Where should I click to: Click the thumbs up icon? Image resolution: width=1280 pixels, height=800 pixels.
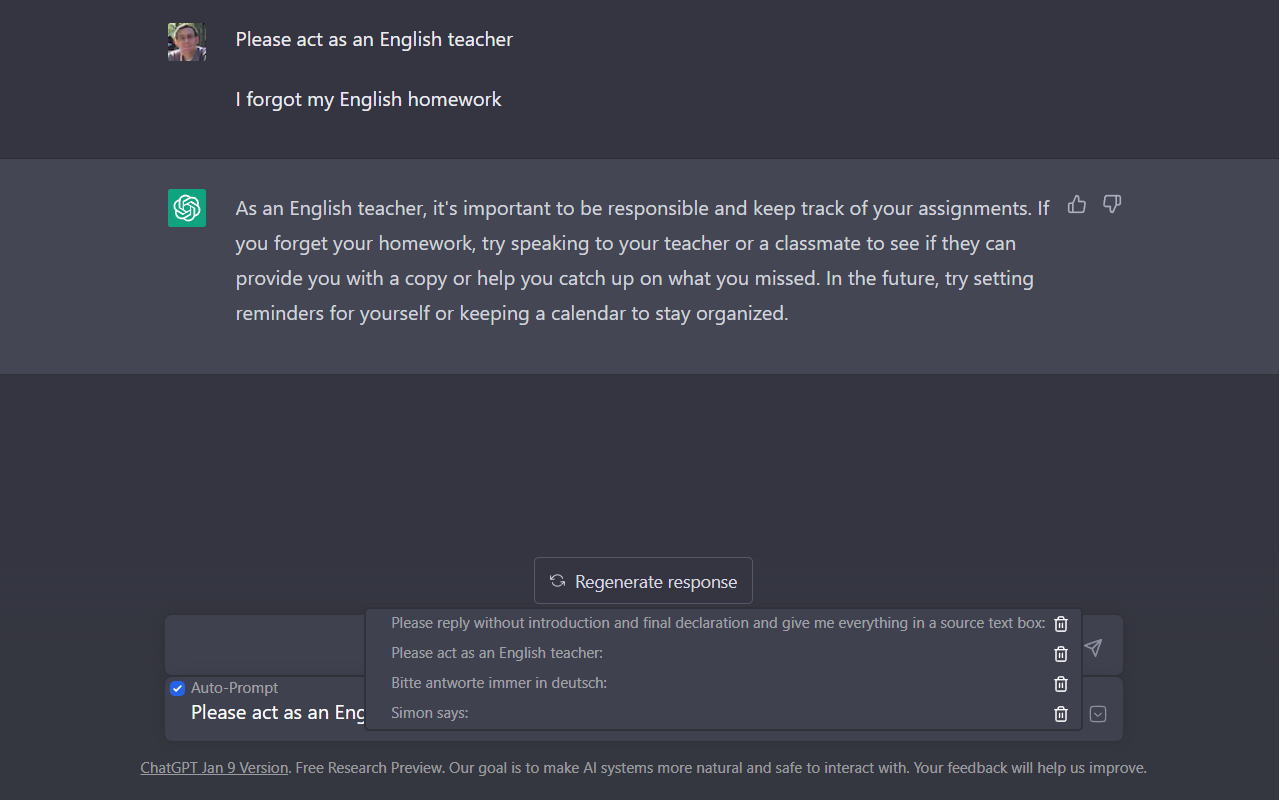(x=1077, y=205)
